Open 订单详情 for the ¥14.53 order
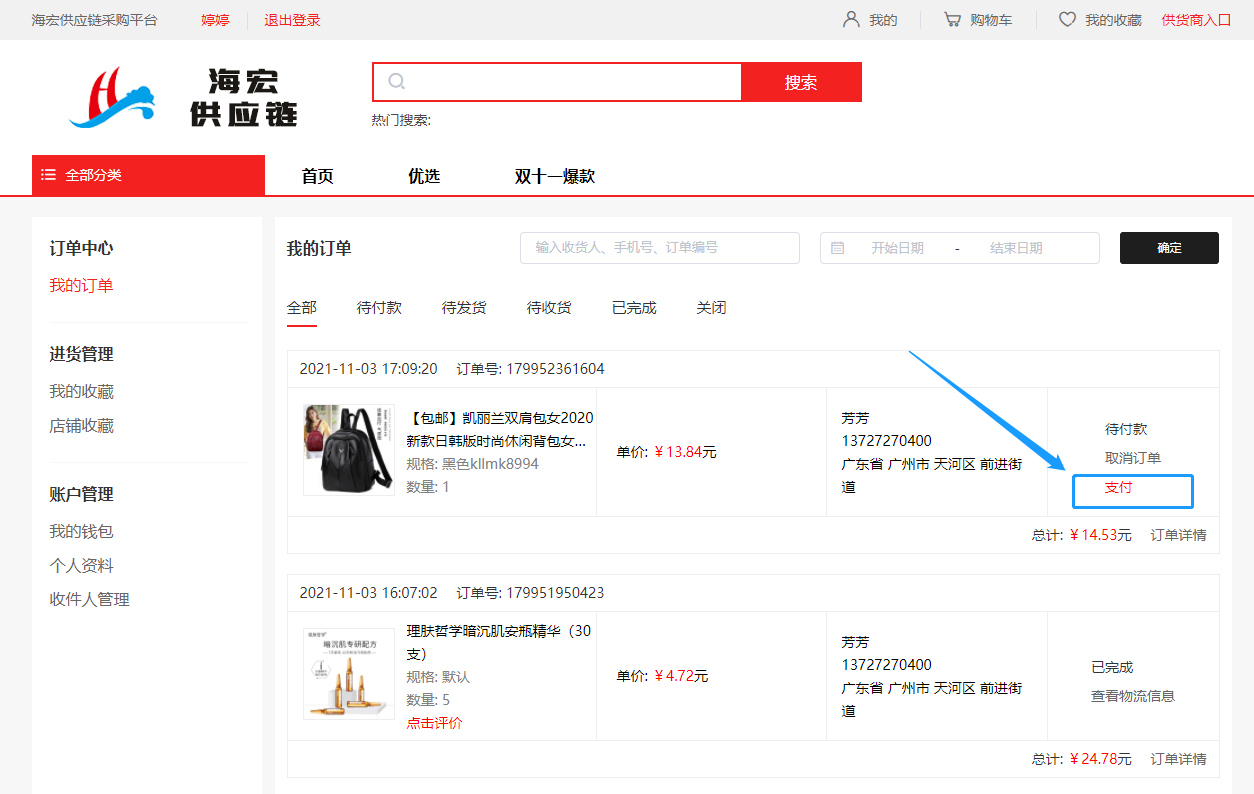 click(x=1178, y=535)
